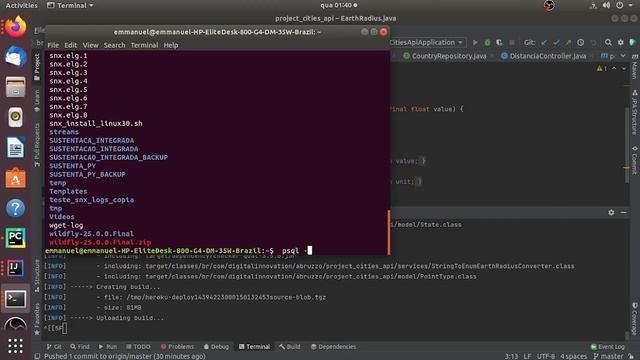Open the Debug tool window tab

(216, 347)
